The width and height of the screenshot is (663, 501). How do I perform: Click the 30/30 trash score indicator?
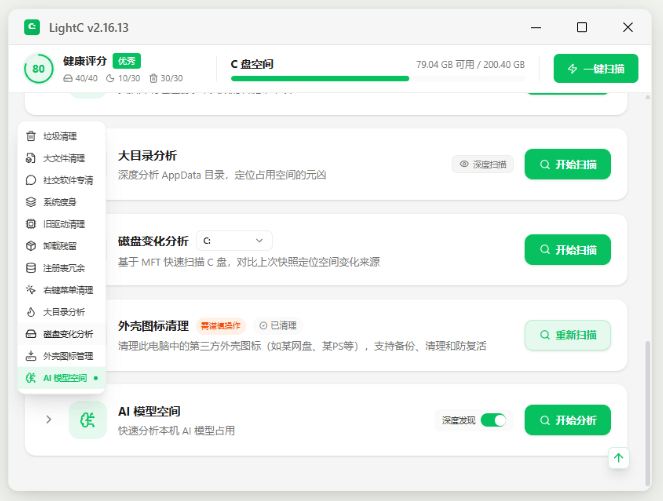(x=166, y=78)
